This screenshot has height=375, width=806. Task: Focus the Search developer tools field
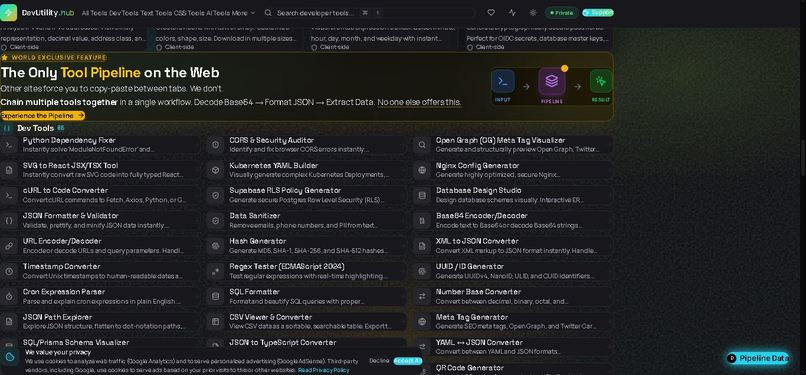pos(370,13)
